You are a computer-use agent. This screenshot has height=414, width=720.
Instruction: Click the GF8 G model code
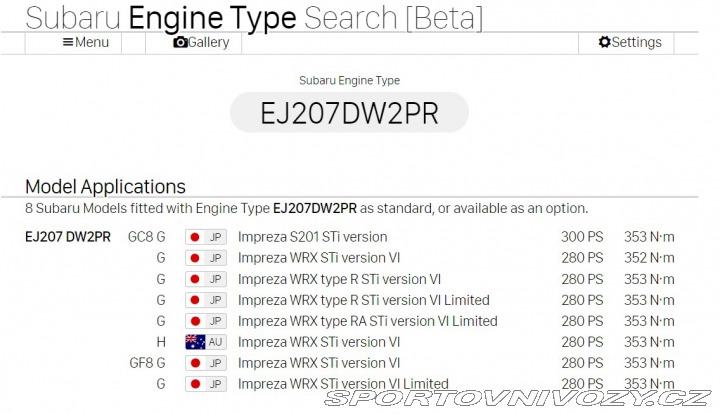(146, 363)
